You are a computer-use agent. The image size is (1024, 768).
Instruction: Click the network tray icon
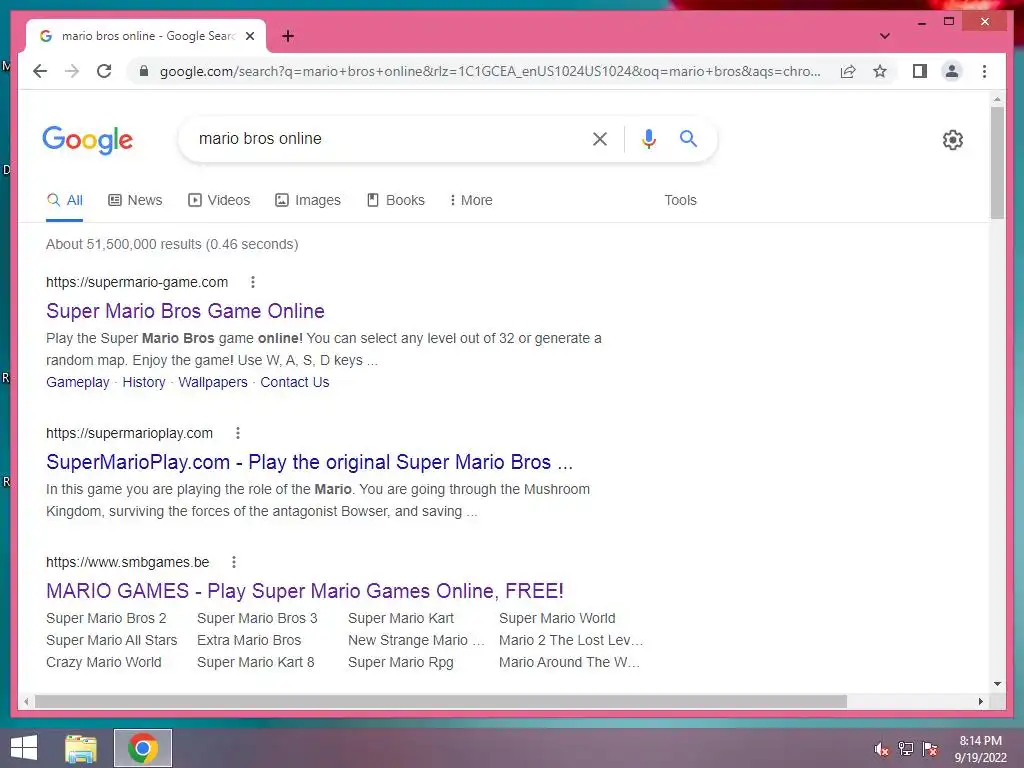tap(905, 749)
